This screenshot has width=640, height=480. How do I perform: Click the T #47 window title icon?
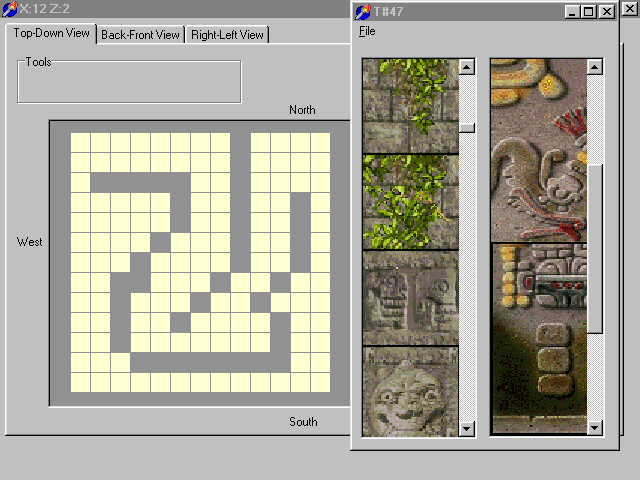click(x=362, y=12)
